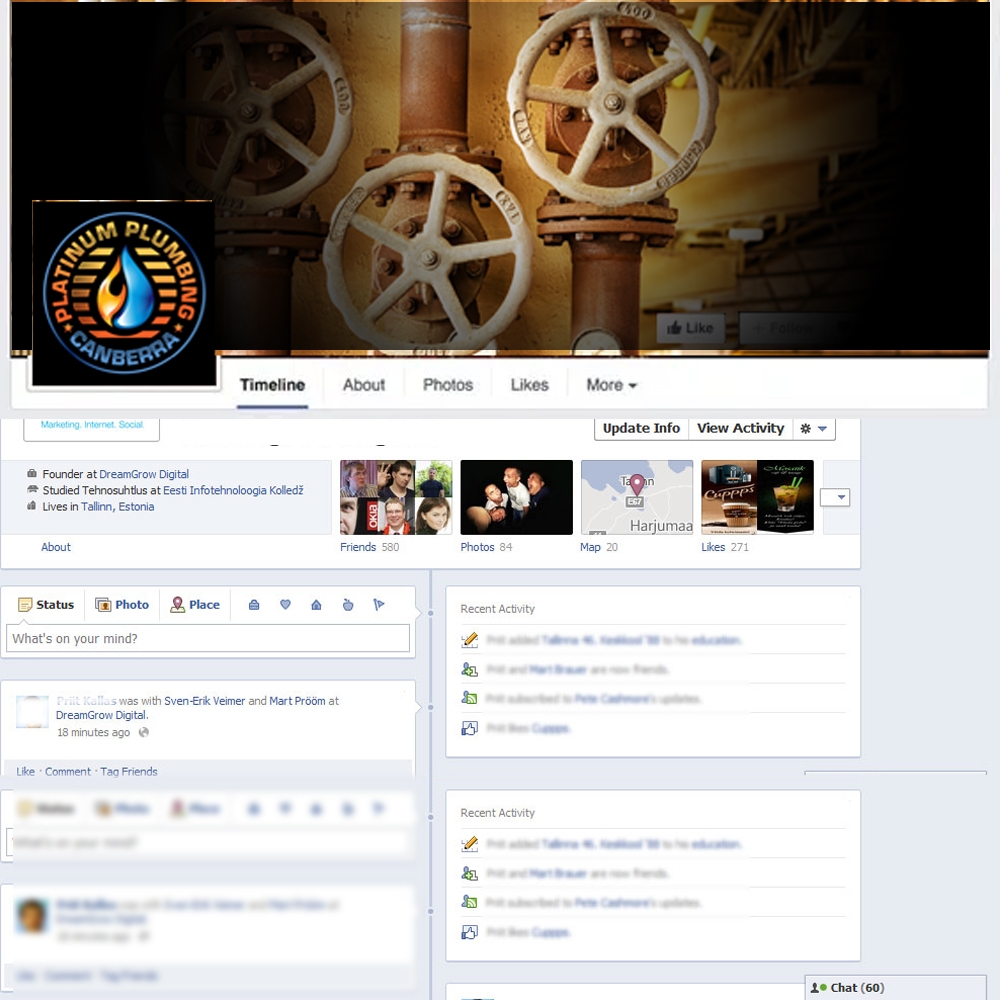Click the globe audience icon beside 18 minutes ago
Viewport: 1000px width, 1000px height.
(x=144, y=733)
